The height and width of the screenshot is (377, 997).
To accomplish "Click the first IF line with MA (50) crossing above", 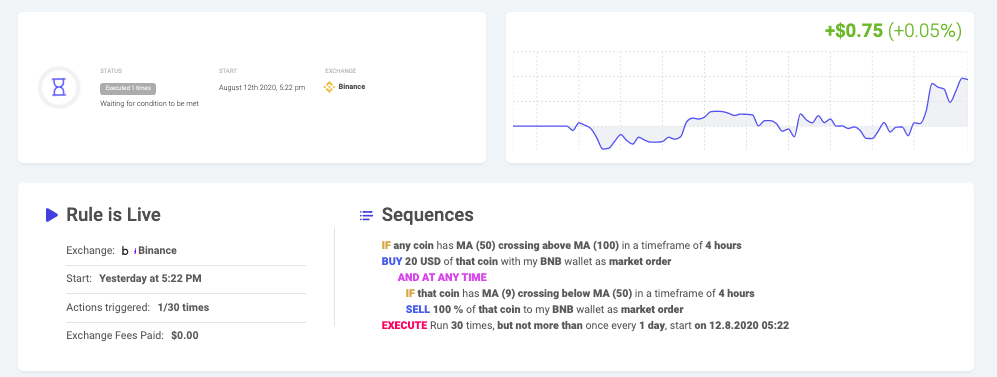I will (561, 245).
